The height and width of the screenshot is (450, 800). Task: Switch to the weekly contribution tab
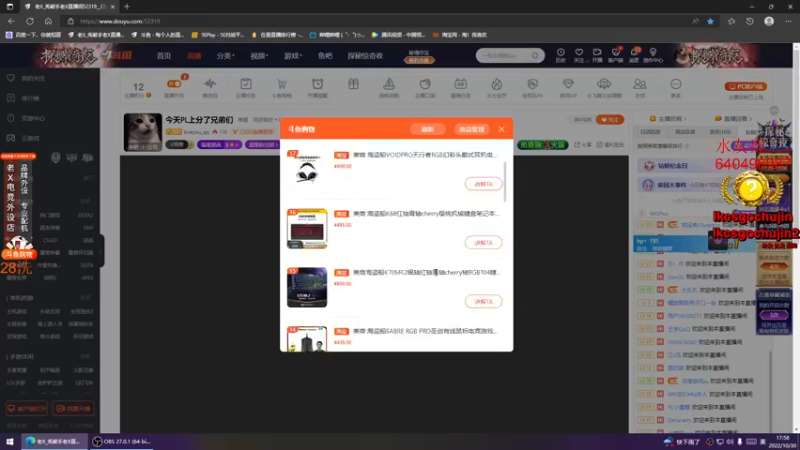pyautogui.click(x=685, y=132)
